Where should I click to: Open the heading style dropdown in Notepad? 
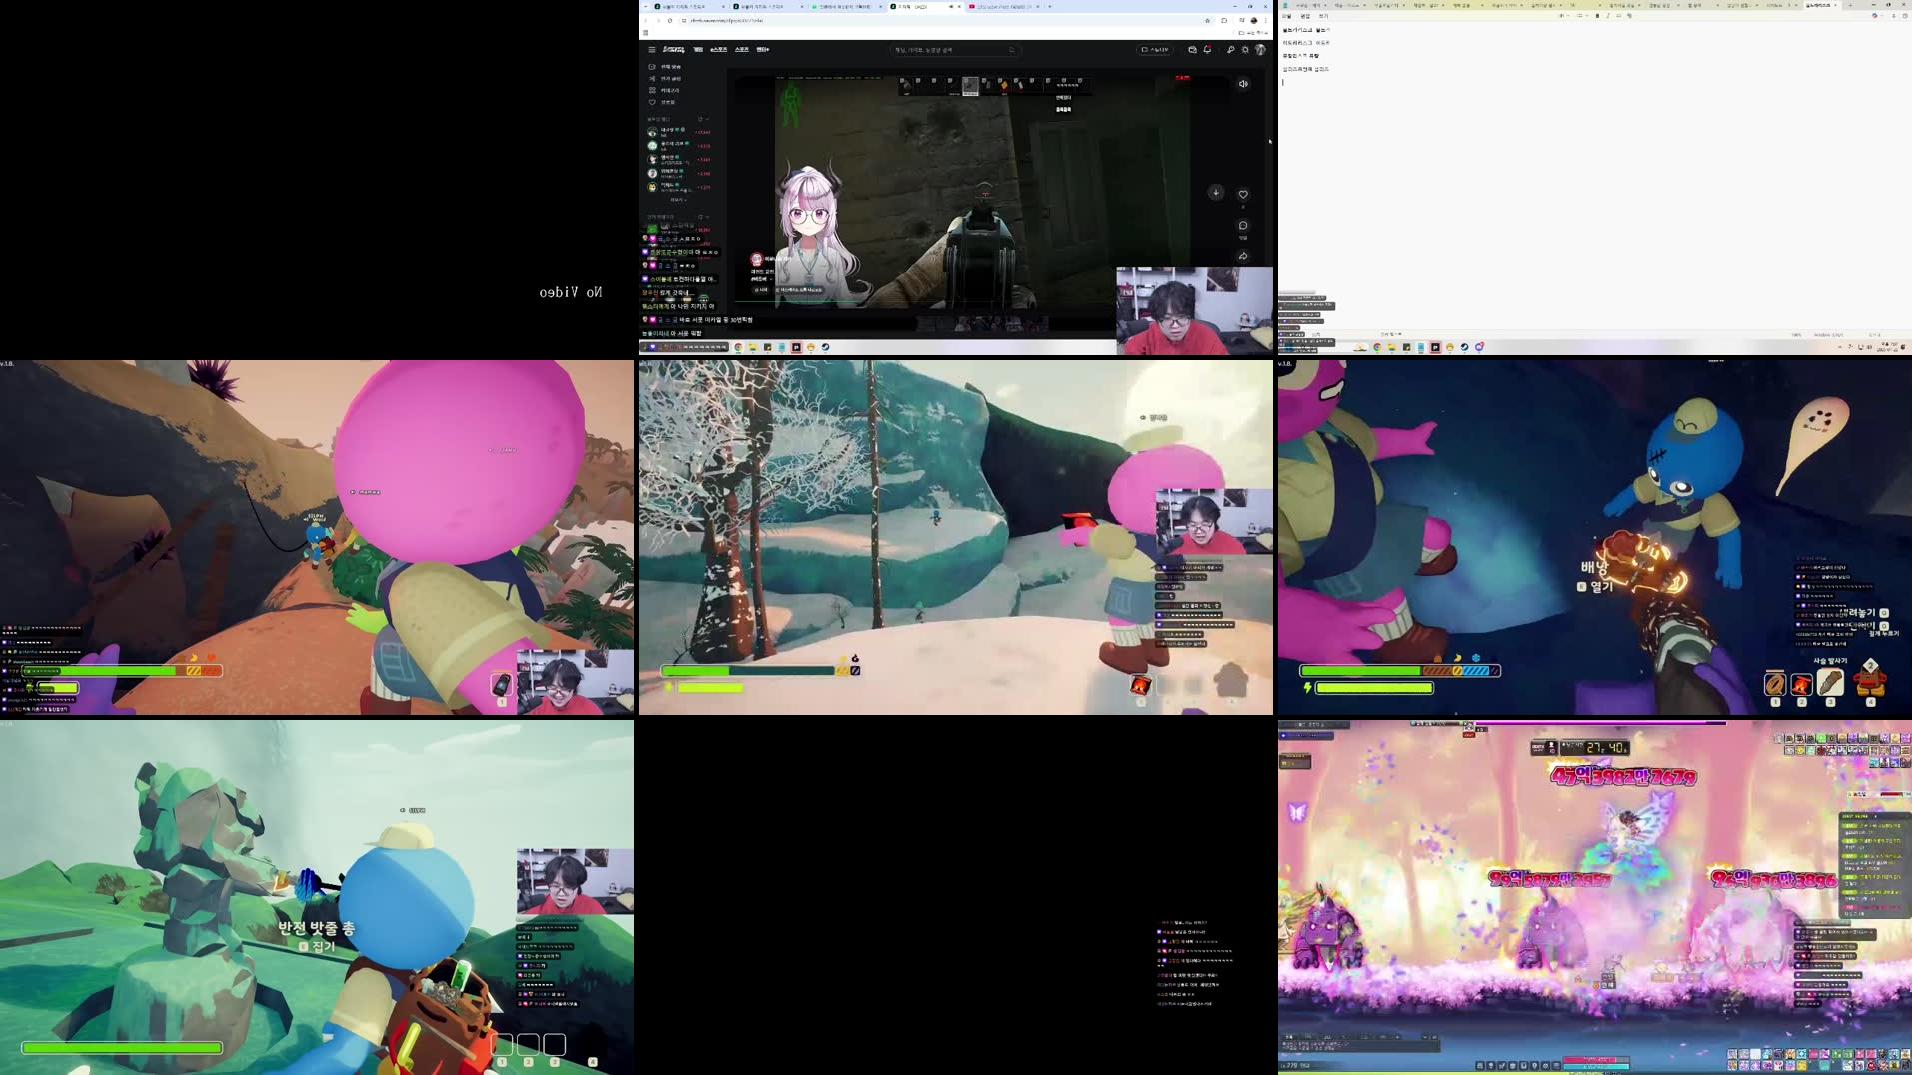coord(1563,16)
